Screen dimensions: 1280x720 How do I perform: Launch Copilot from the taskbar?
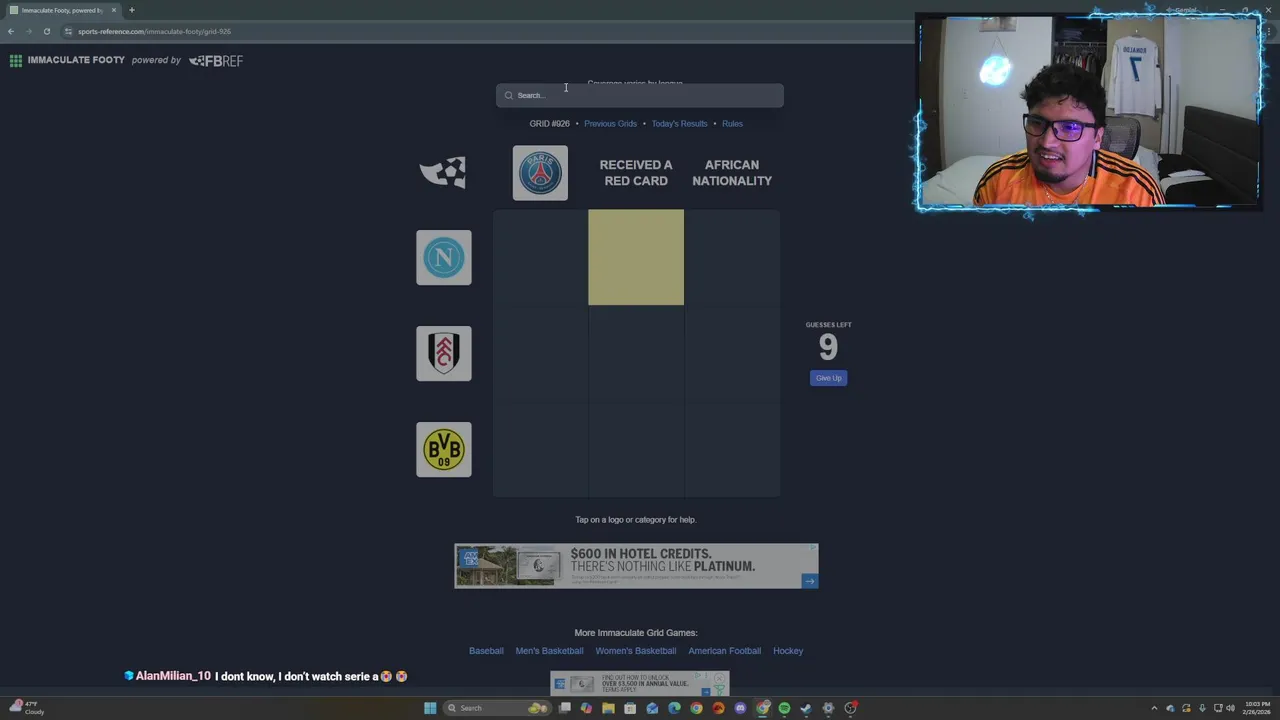coord(586,708)
